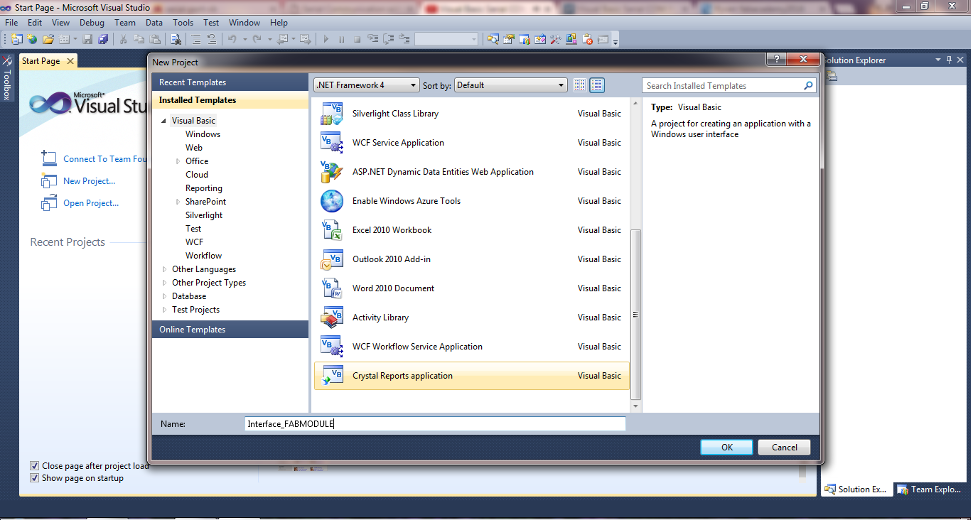Click the Cancel button
The width and height of the screenshot is (973, 520).
[x=784, y=447]
